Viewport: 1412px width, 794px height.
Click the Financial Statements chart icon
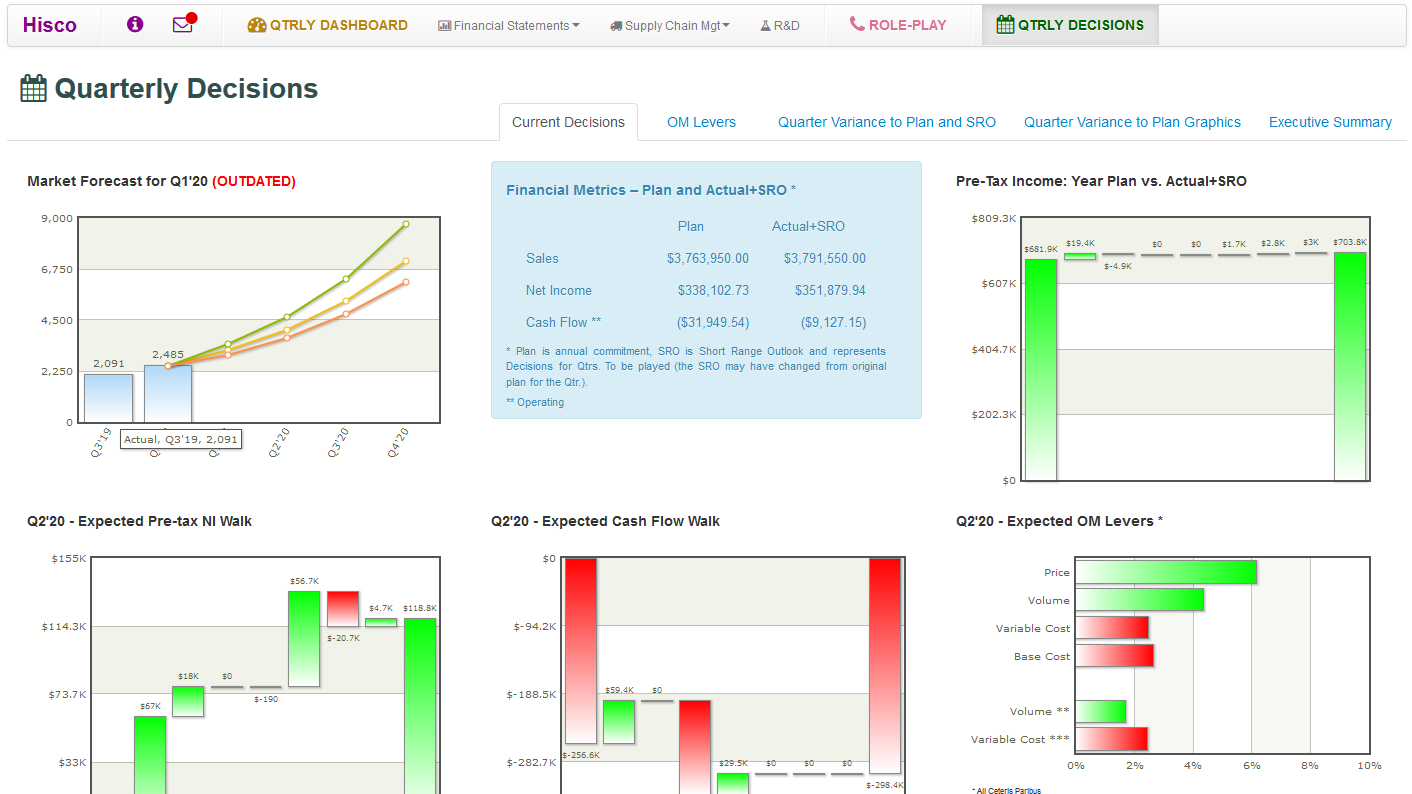coord(445,26)
